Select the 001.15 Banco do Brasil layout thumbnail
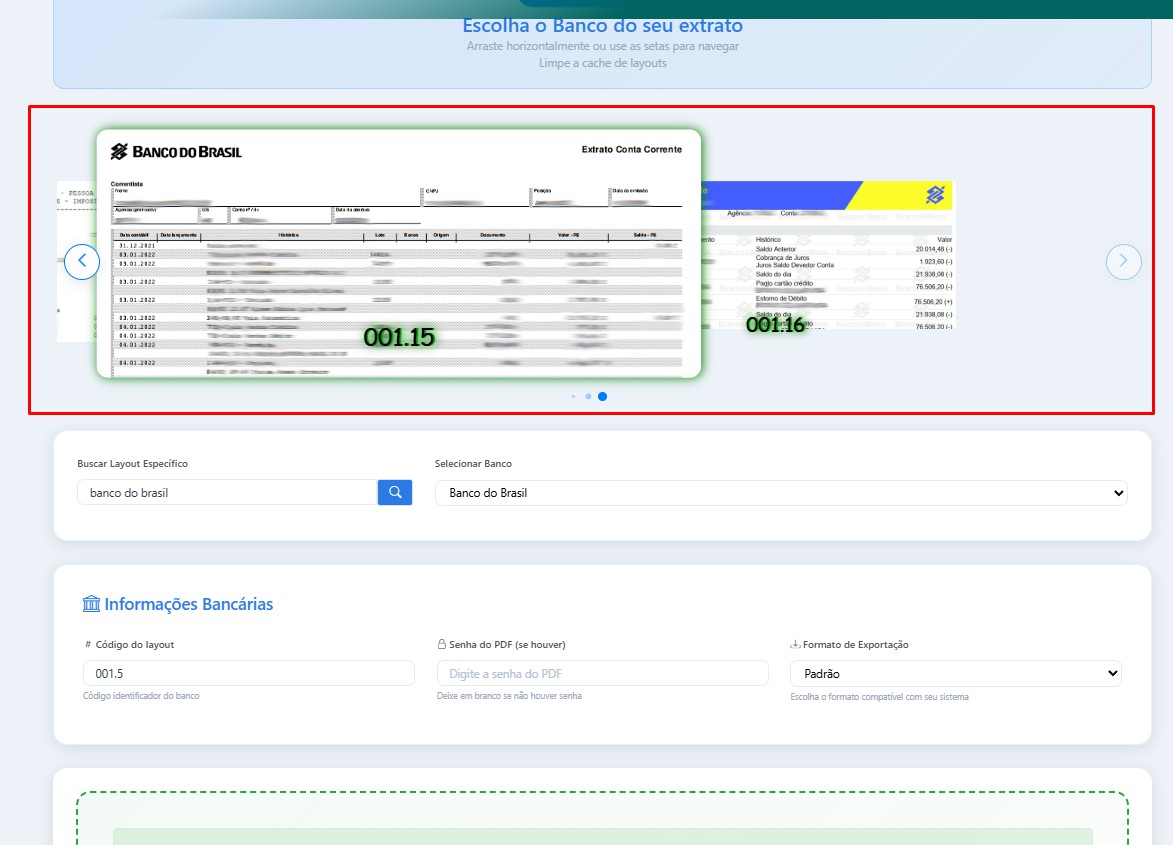1173x845 pixels. coord(399,254)
